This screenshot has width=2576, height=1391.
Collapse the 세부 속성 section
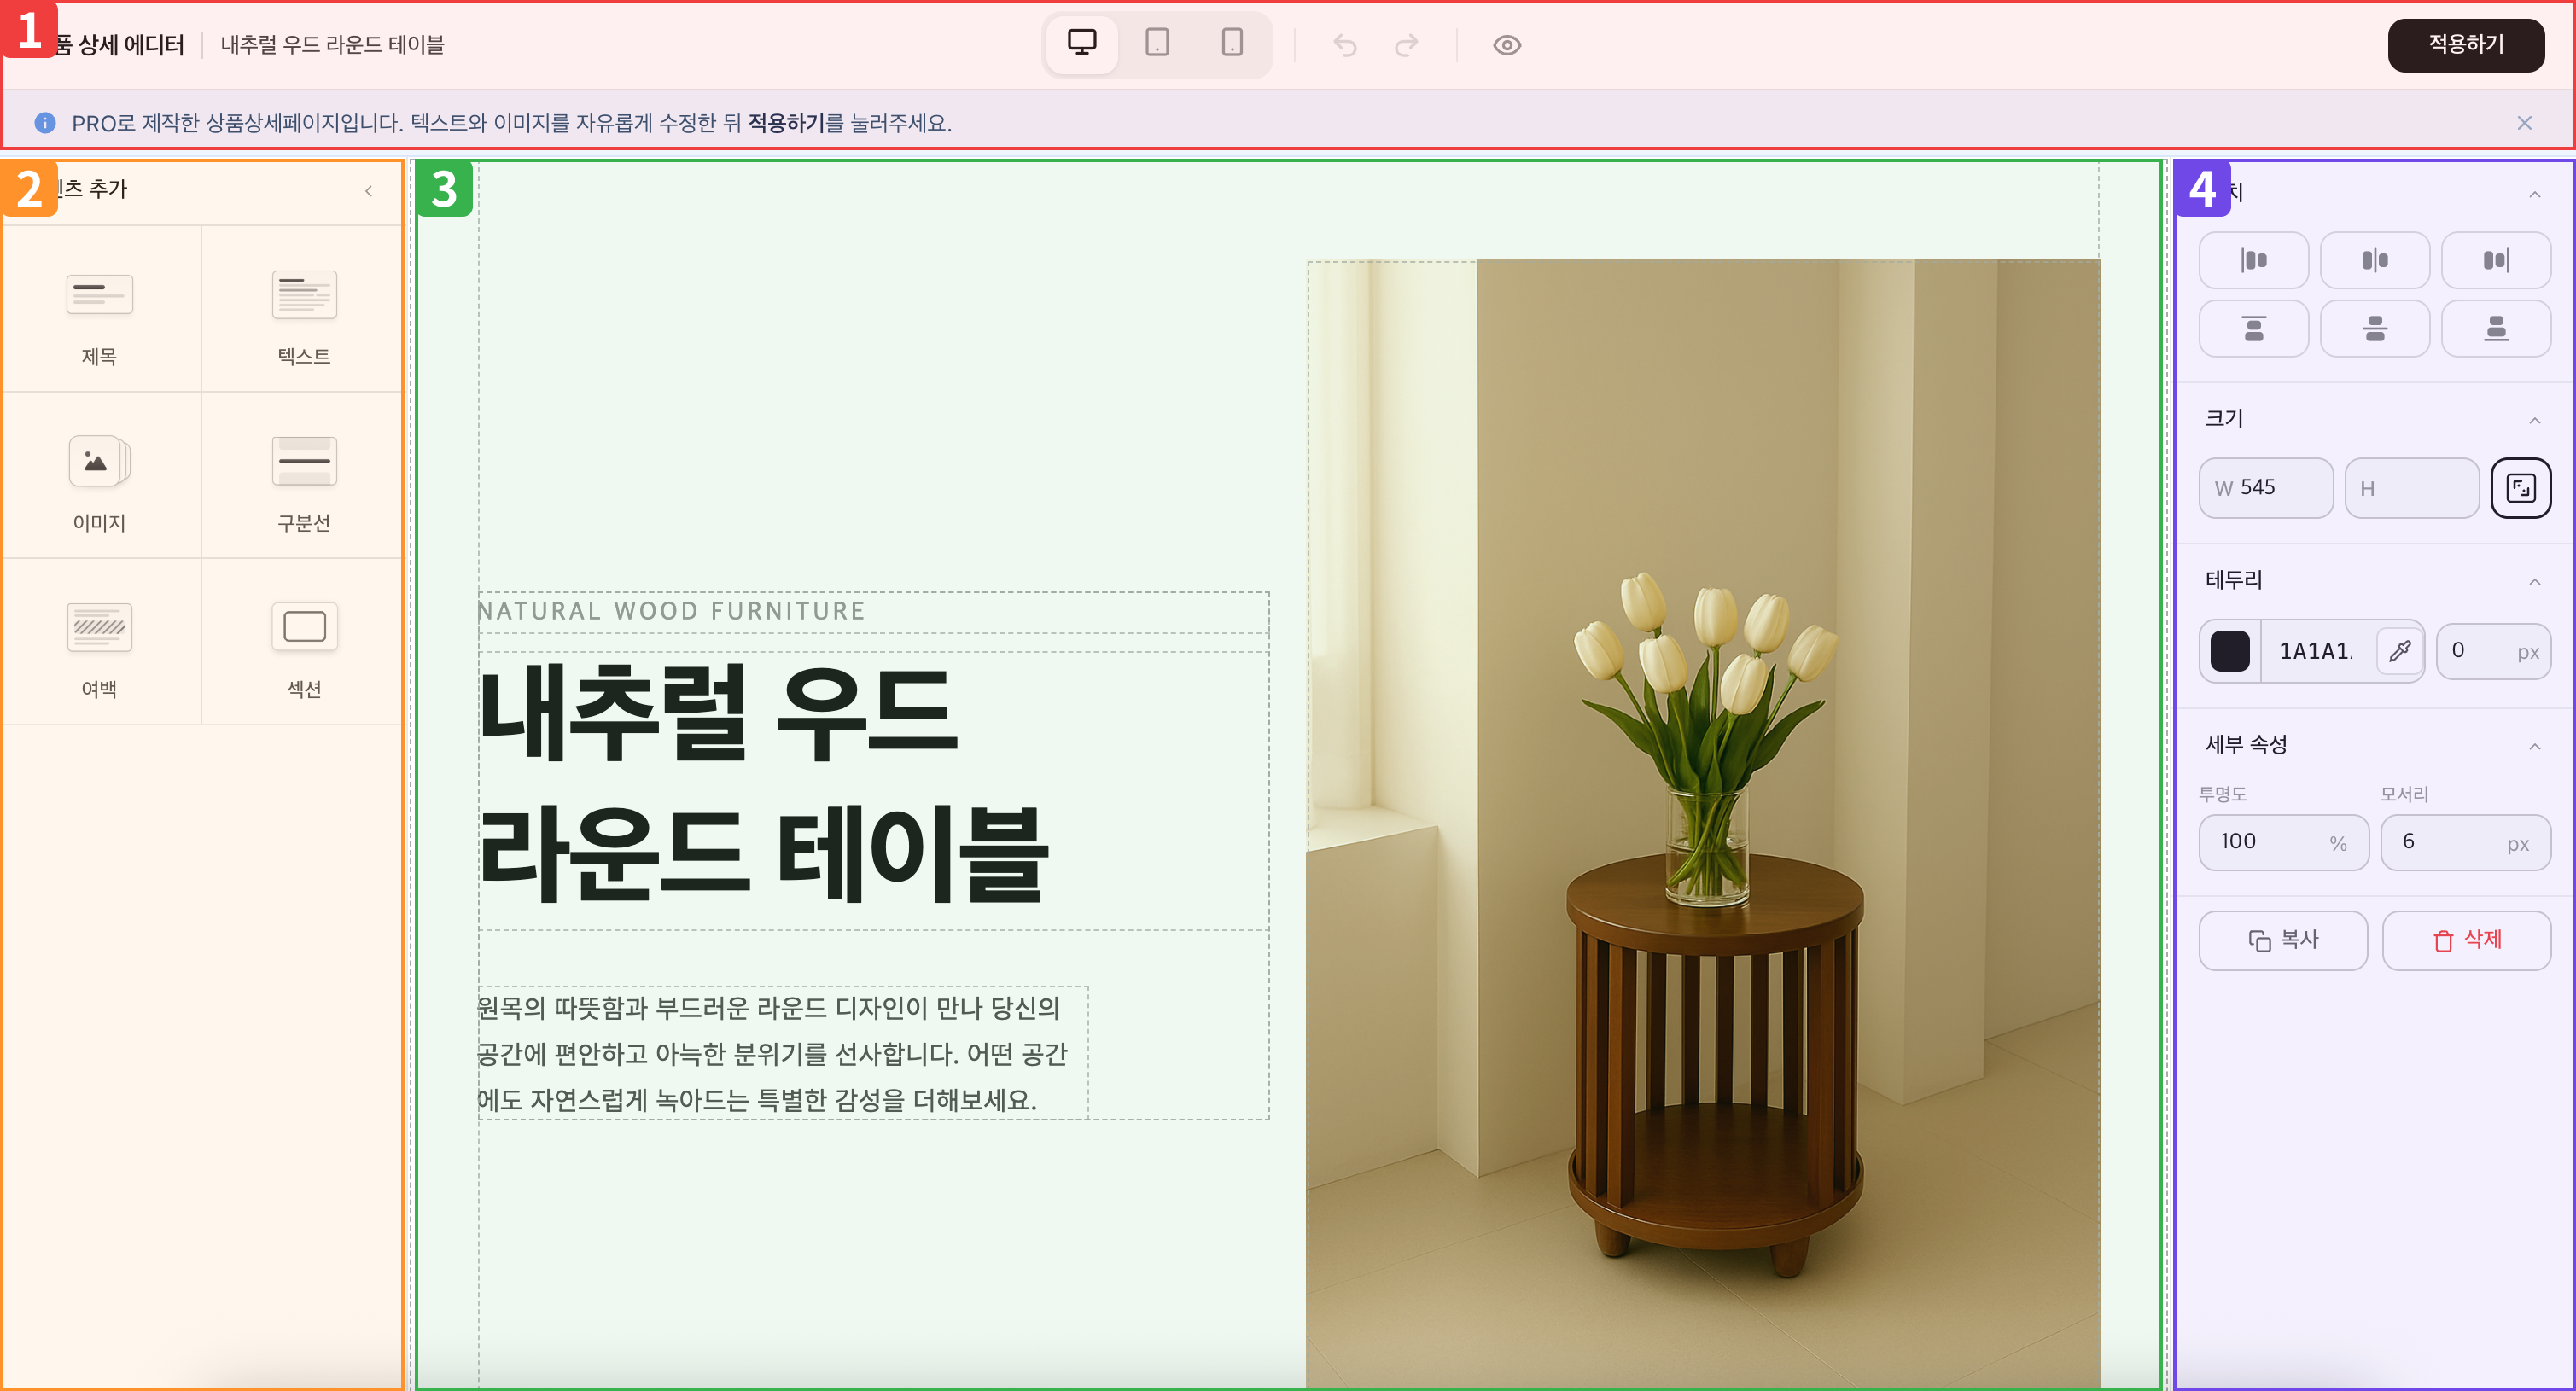point(2534,747)
